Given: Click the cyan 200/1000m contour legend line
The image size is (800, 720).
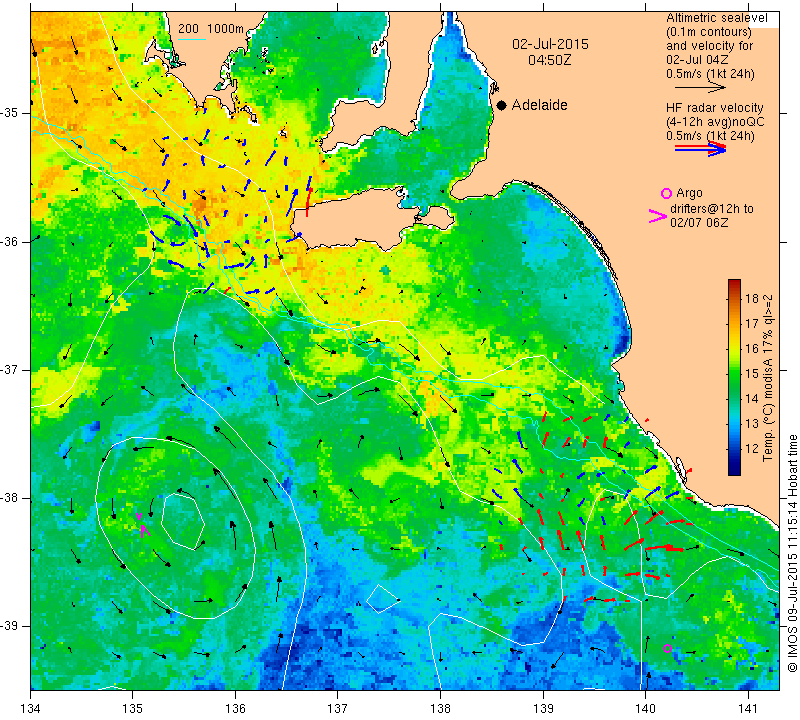Looking at the screenshot, I should click(192, 39).
